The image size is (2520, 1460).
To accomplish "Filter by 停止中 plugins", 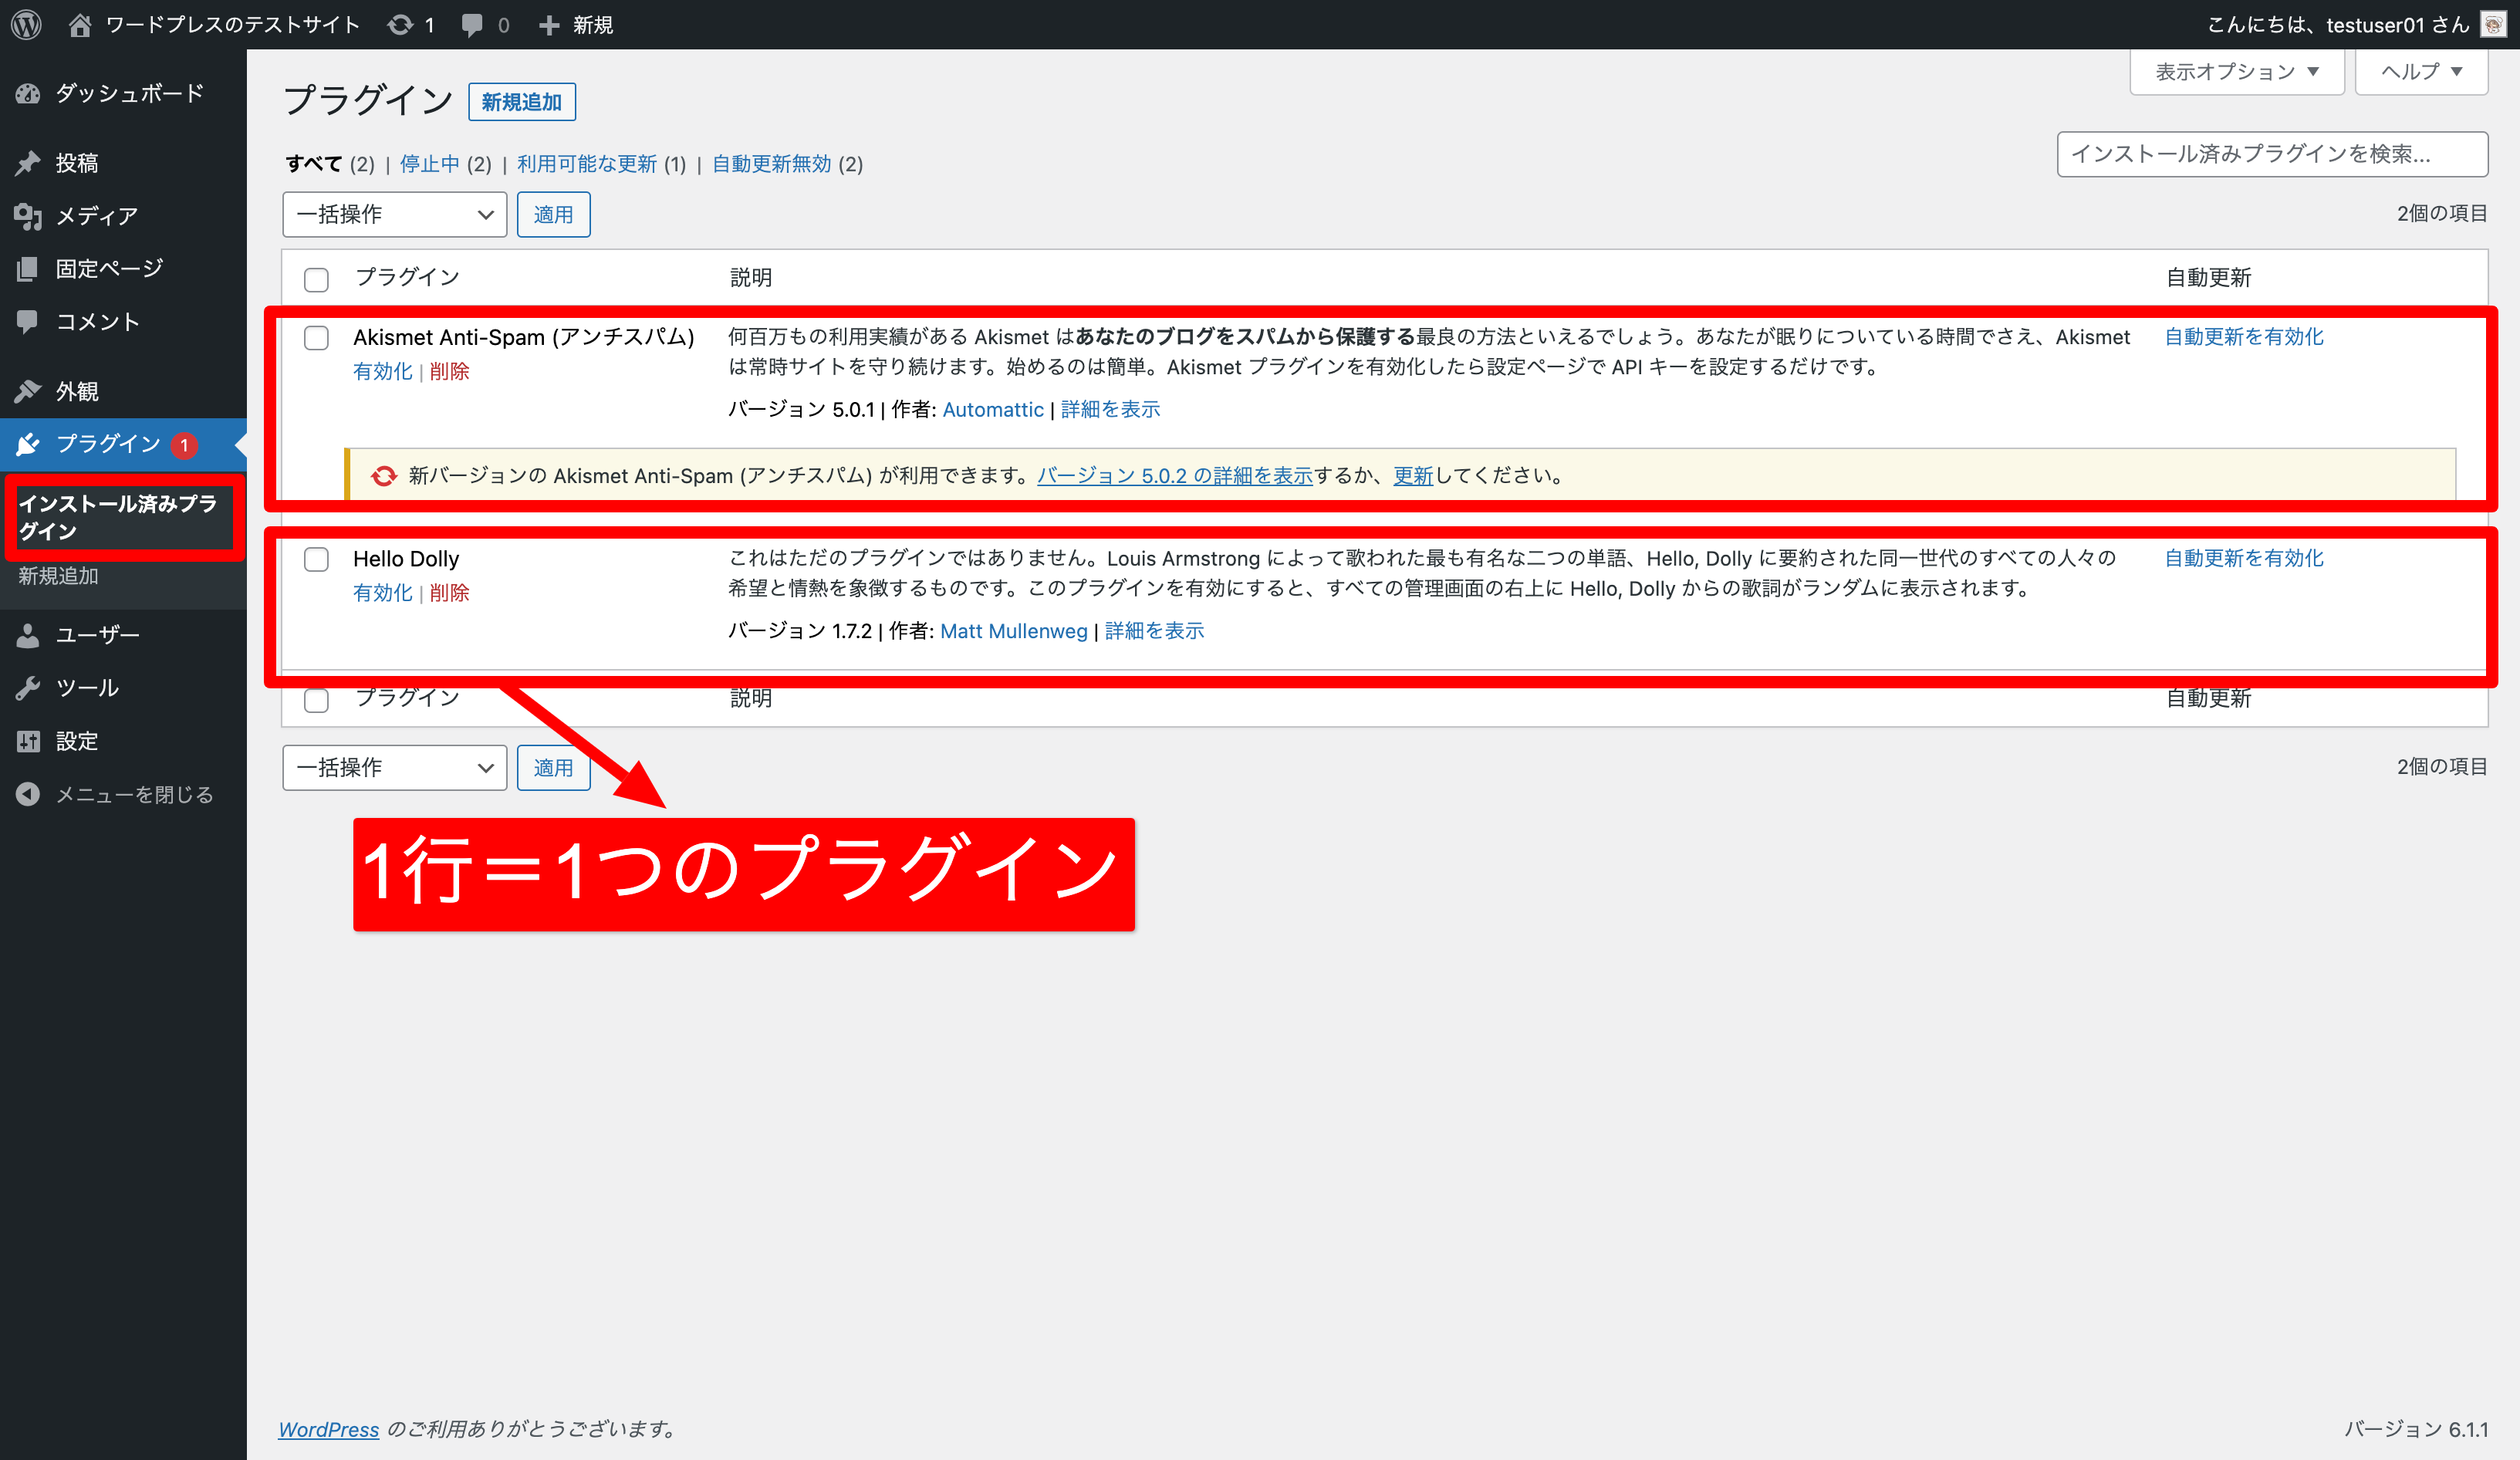I will click(x=430, y=164).
